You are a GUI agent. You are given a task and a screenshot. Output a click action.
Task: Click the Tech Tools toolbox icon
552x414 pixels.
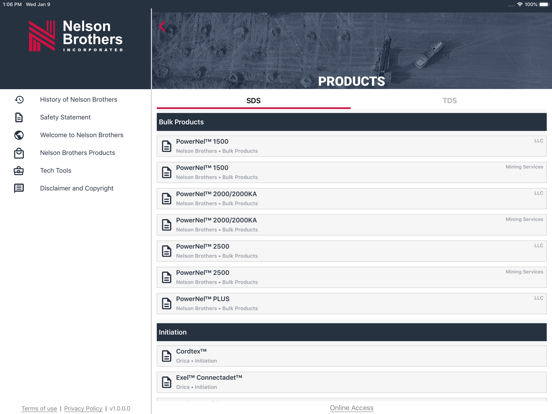tap(19, 171)
